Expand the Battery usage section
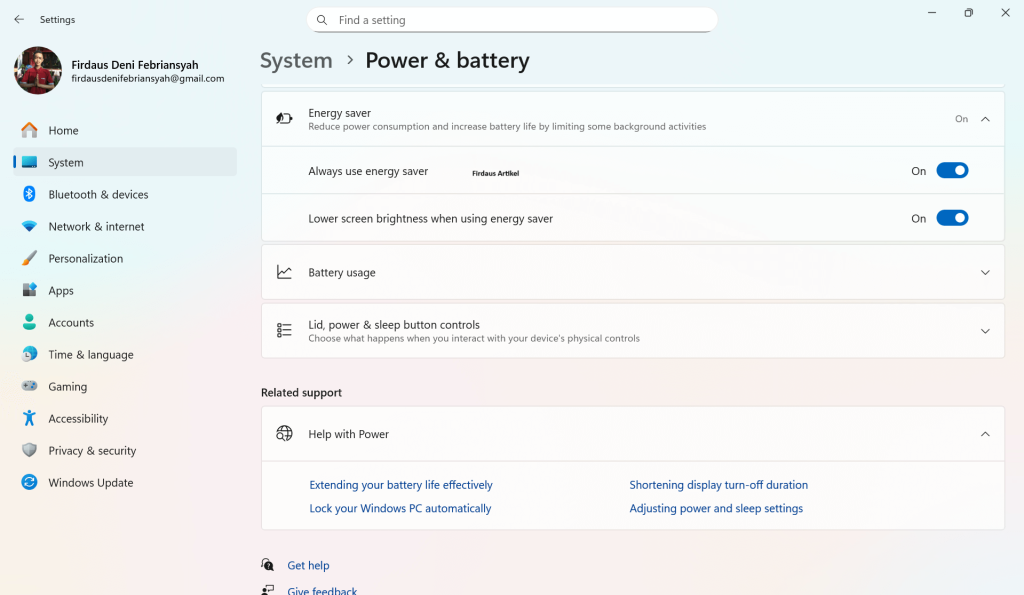Screen dimensions: 1024x595 [x=985, y=272]
